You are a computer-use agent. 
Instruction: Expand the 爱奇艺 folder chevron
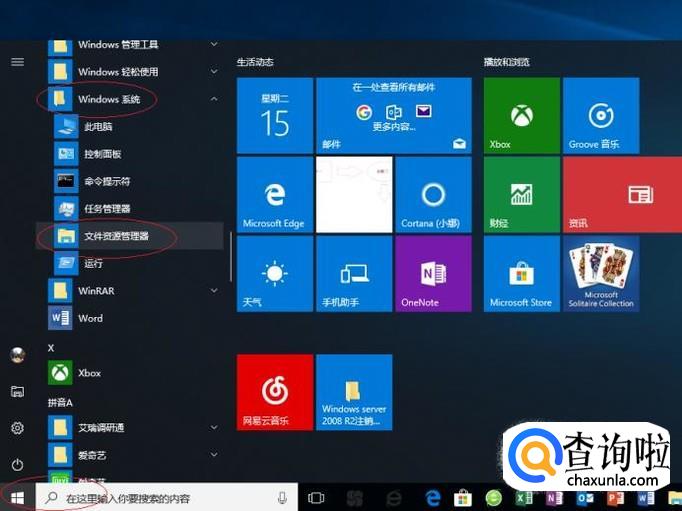pos(214,455)
